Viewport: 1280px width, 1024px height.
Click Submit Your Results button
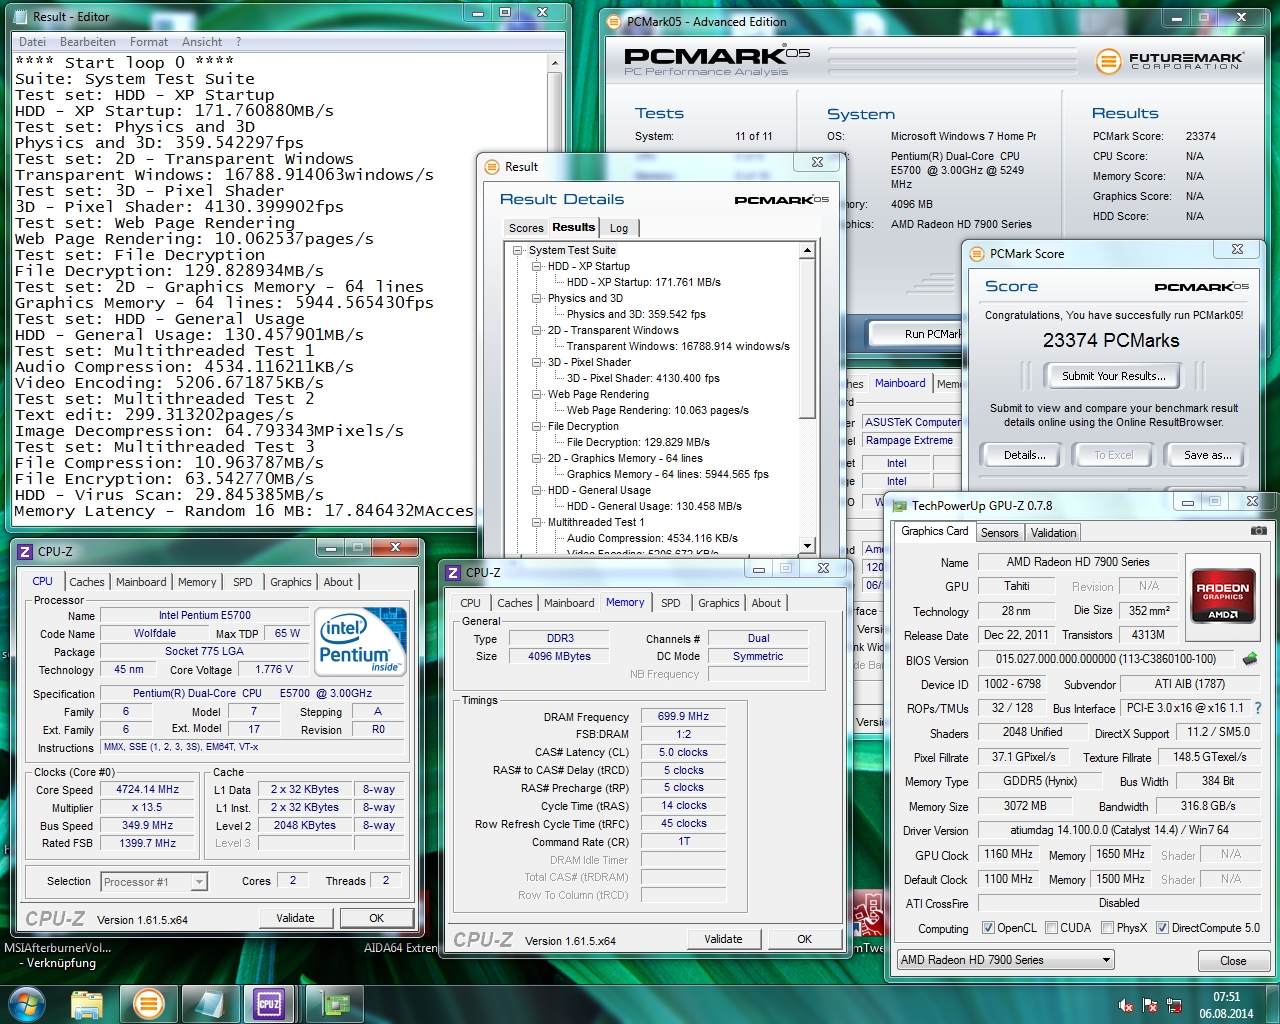1114,376
